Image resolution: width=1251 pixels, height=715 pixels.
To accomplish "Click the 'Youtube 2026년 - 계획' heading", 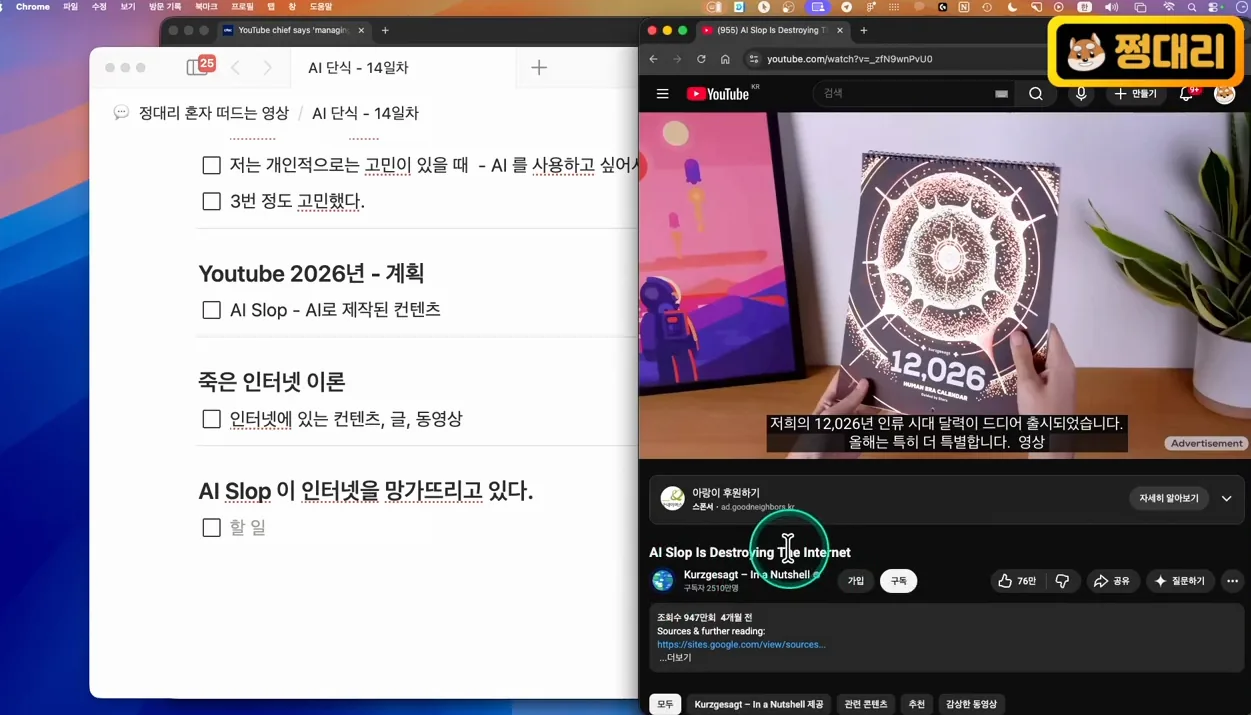I will pos(311,273).
